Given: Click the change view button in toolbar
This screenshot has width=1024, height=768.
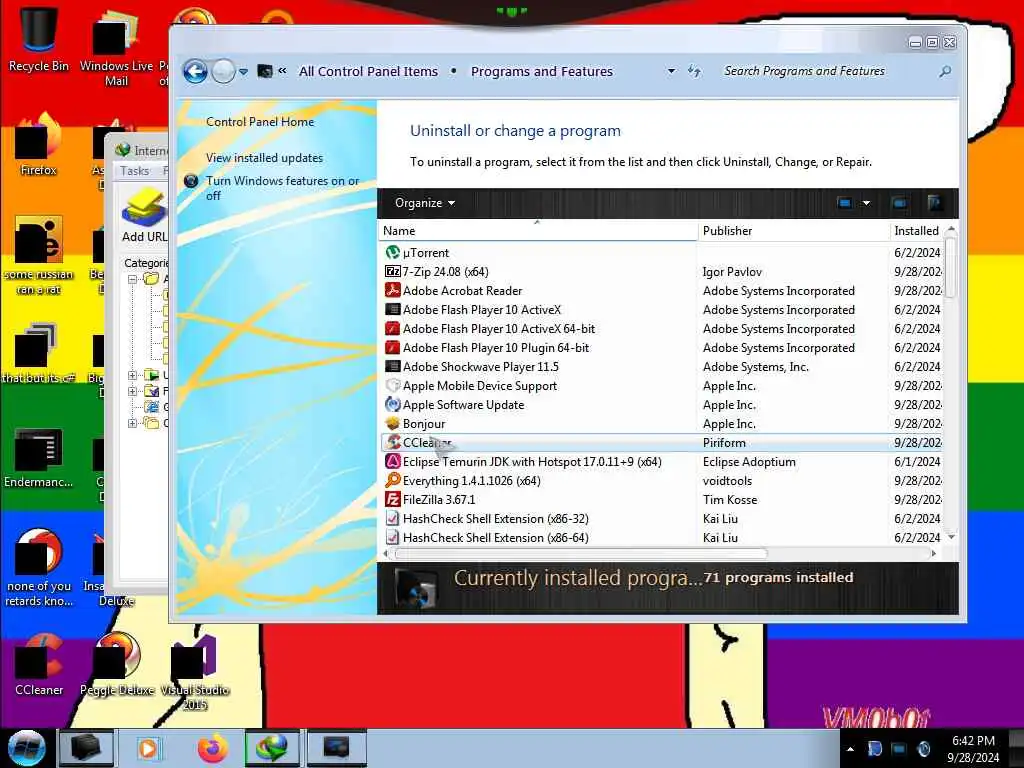Looking at the screenshot, I should [x=844, y=203].
